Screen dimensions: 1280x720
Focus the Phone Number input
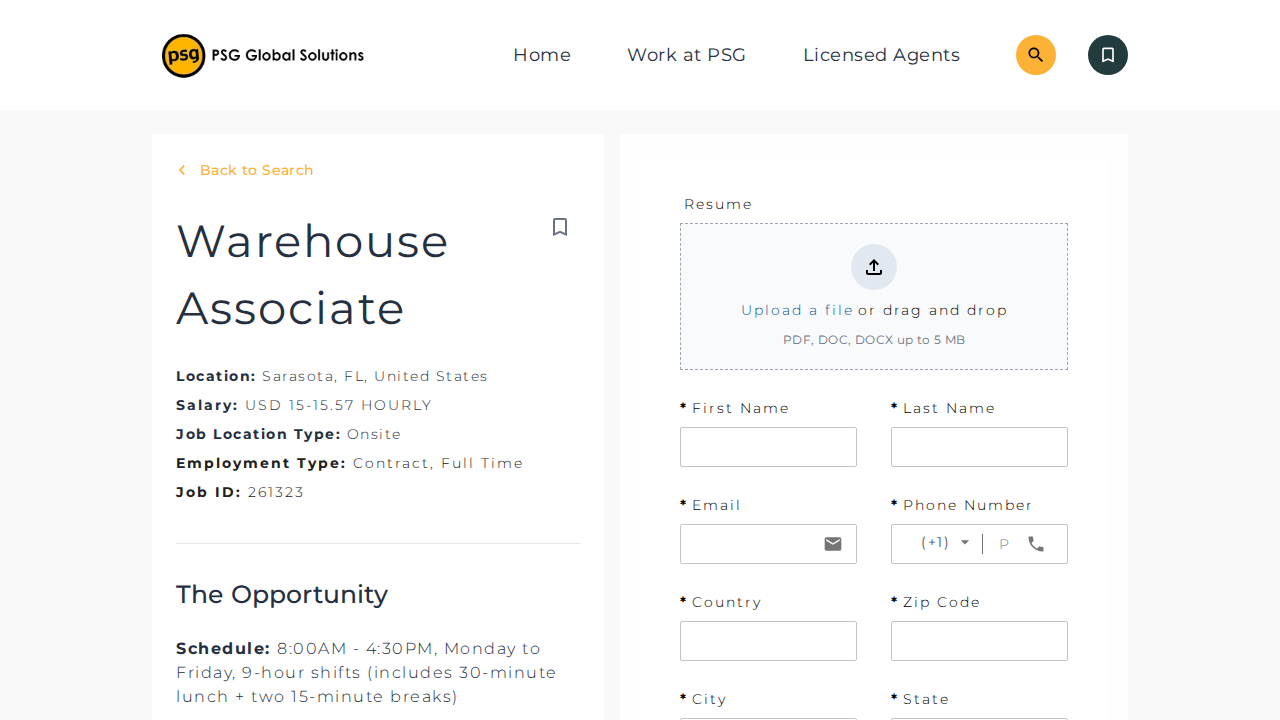point(1004,544)
